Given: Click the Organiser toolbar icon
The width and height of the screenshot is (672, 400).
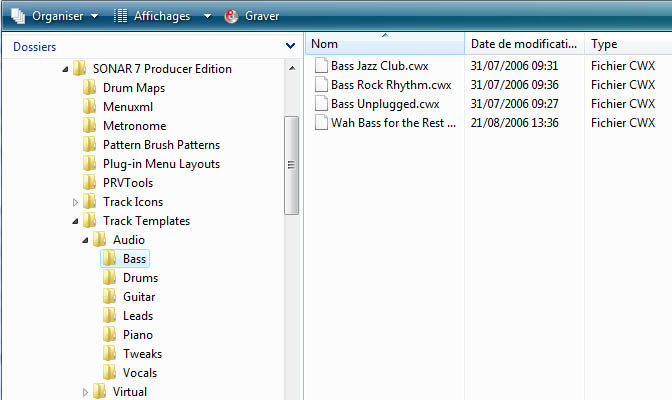Looking at the screenshot, I should [x=18, y=16].
